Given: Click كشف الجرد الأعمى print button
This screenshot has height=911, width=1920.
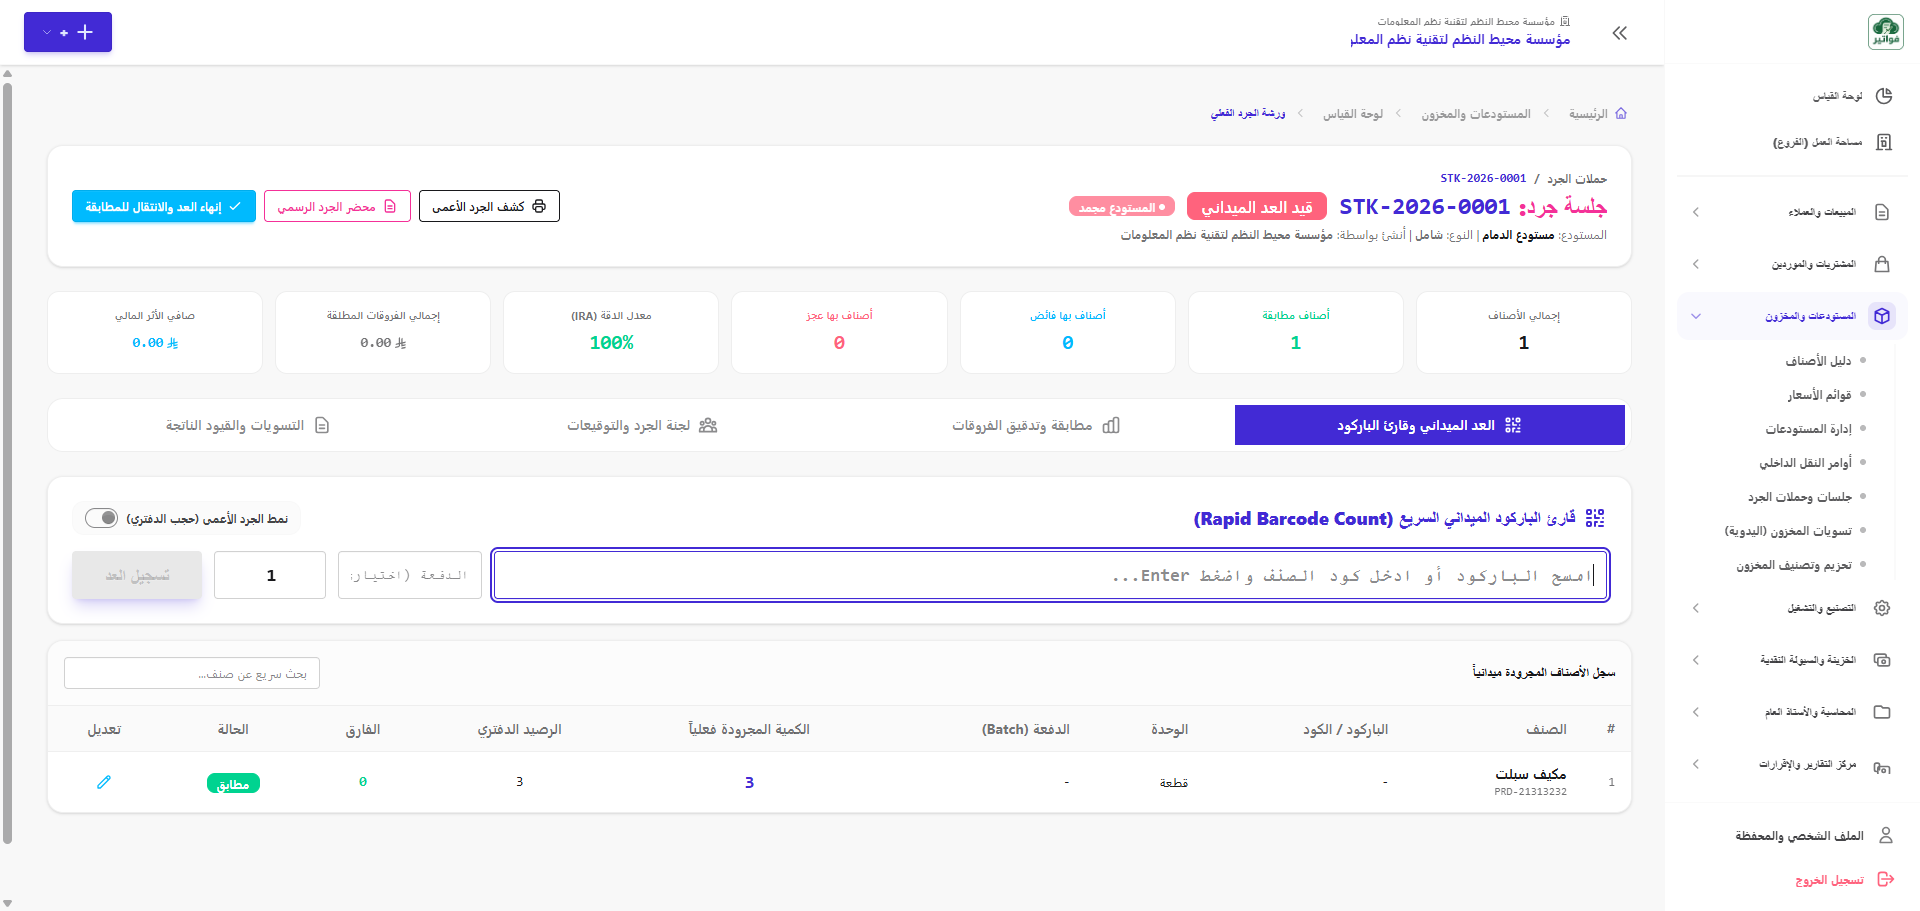Looking at the screenshot, I should [x=489, y=206].
